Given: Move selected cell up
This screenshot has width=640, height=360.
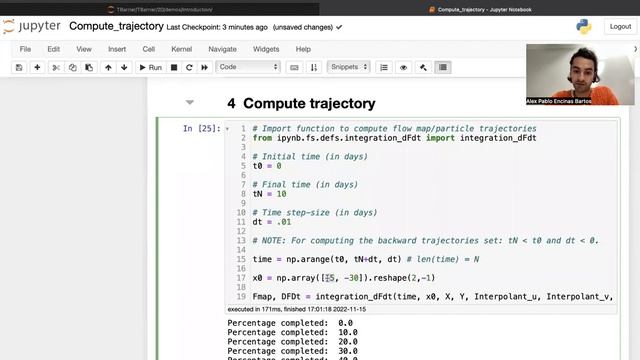Looking at the screenshot, I should [x=108, y=67].
